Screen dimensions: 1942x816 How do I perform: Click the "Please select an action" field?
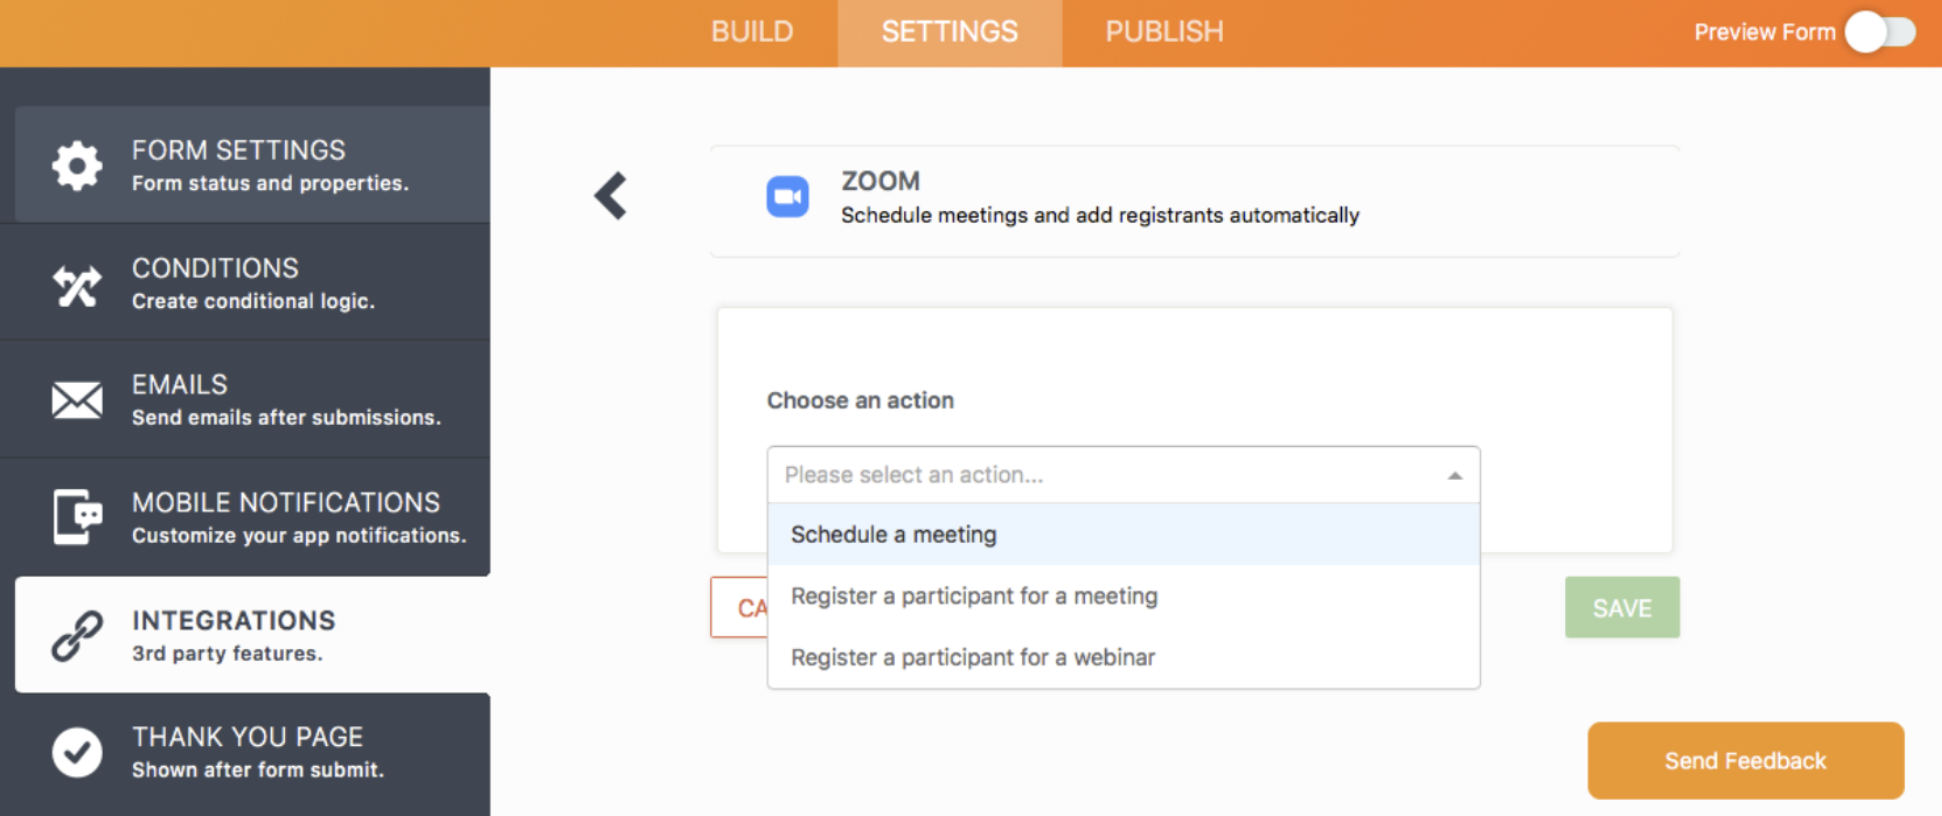coord(1100,475)
